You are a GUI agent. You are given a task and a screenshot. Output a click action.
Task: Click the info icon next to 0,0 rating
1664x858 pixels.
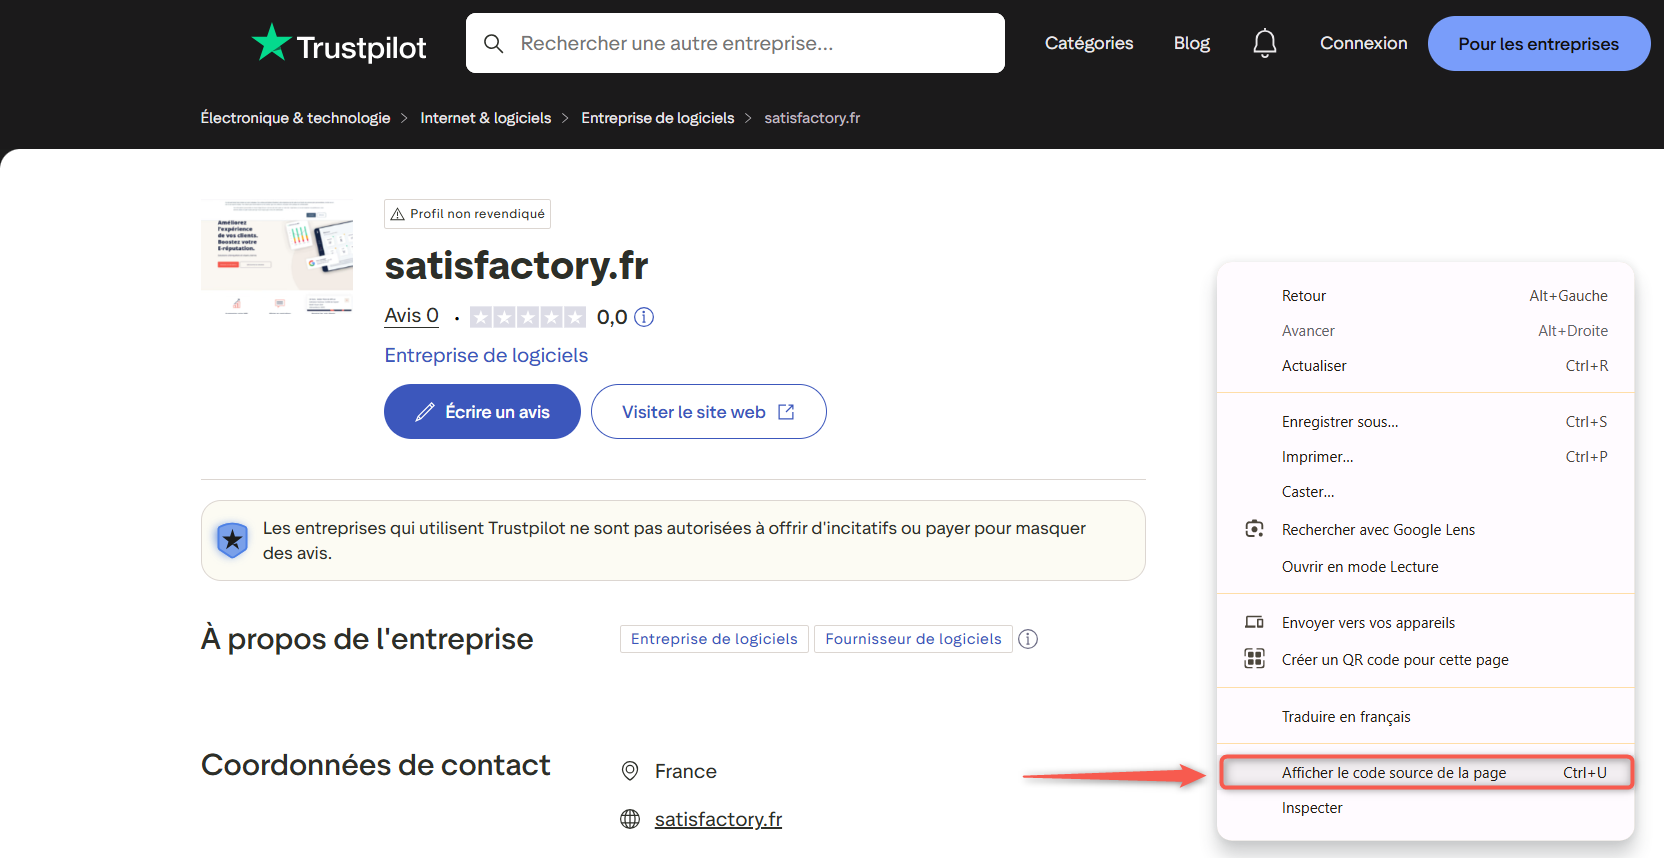coord(644,317)
